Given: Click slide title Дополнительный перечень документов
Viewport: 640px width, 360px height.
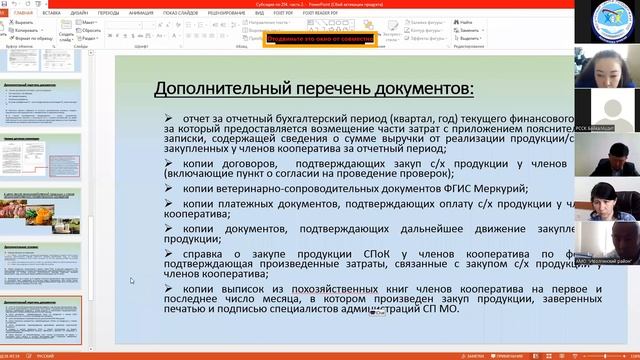Looking at the screenshot, I should [314, 88].
